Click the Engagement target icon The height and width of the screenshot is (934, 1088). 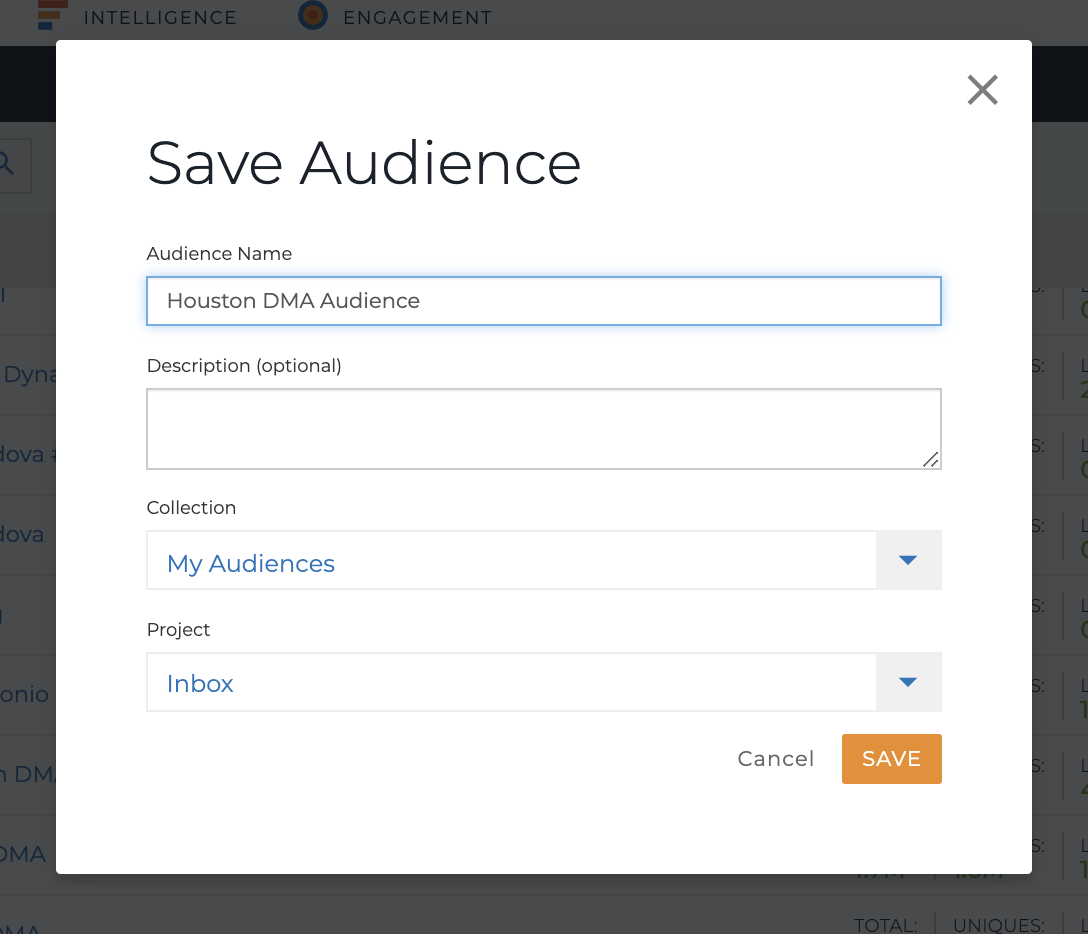313,15
